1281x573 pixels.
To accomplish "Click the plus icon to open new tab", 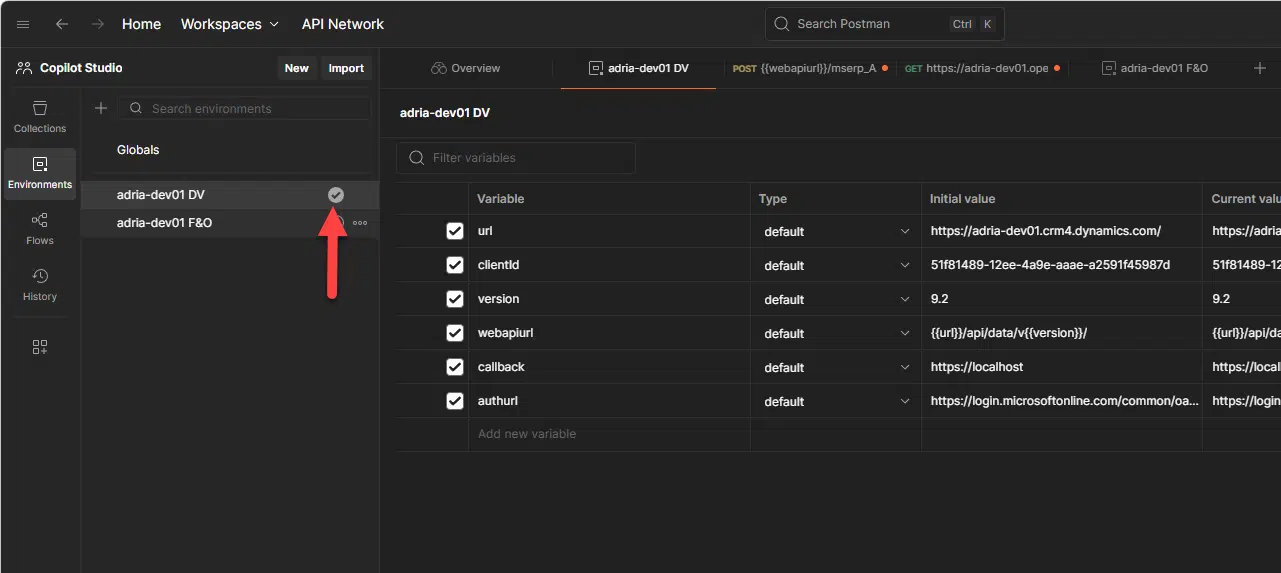I will click(1259, 68).
